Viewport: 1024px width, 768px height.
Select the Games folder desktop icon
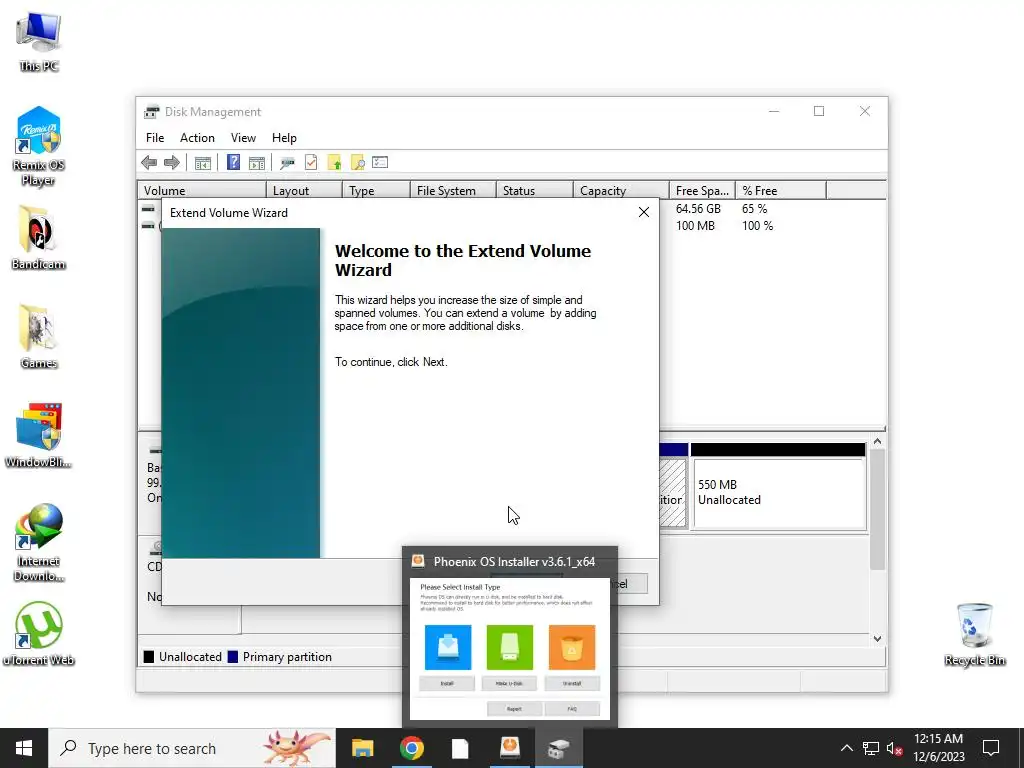[39, 336]
